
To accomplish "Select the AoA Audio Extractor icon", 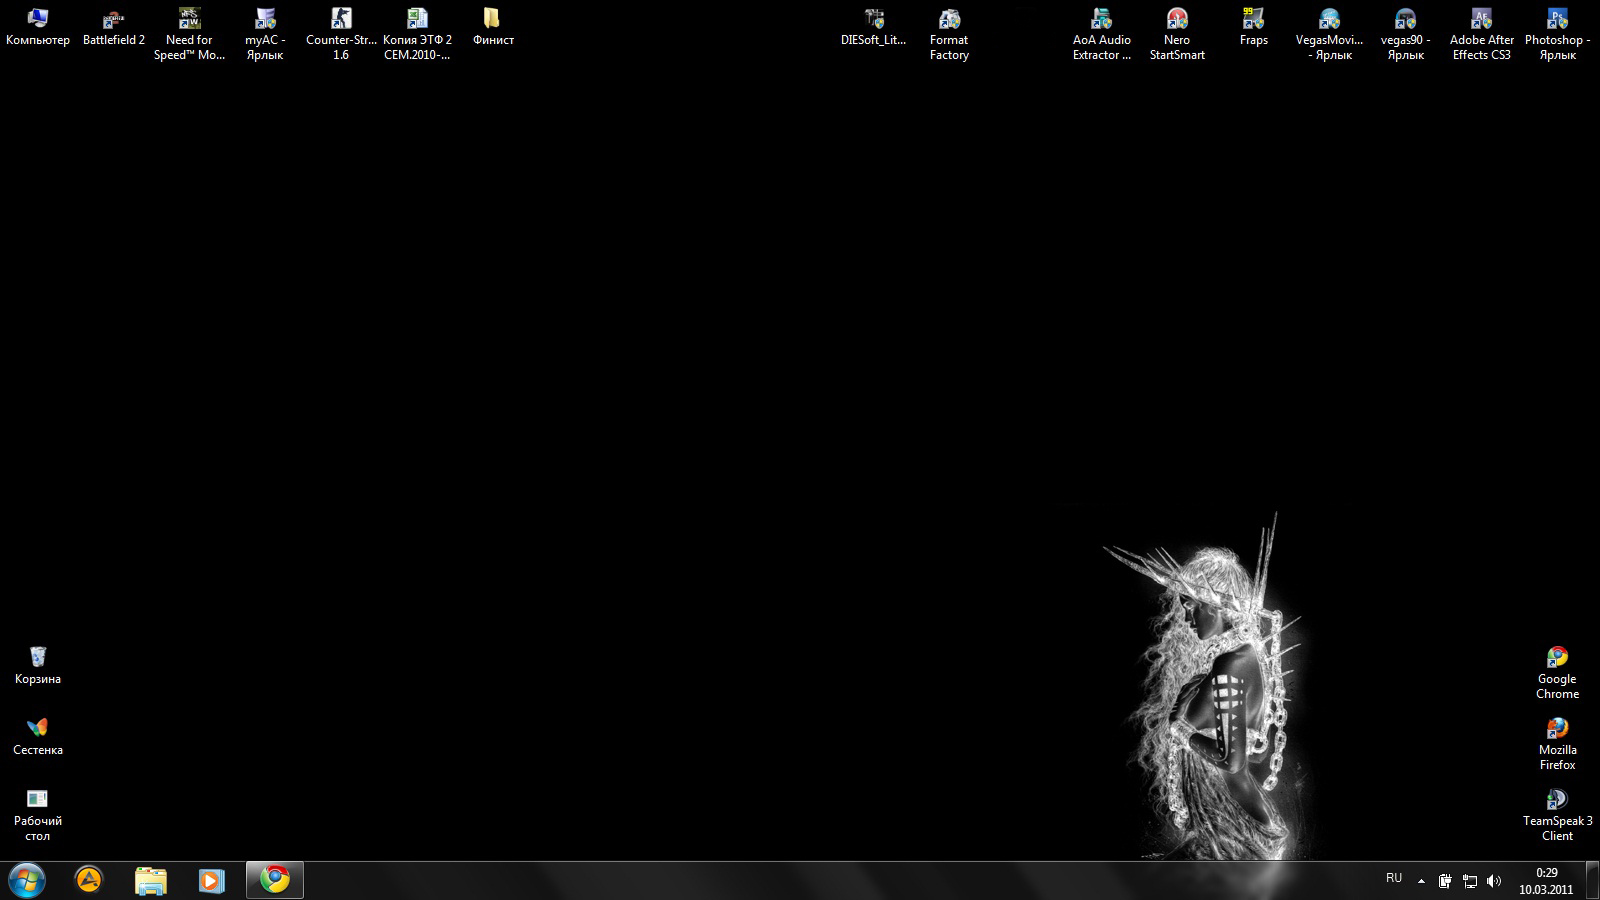I will point(1101,20).
